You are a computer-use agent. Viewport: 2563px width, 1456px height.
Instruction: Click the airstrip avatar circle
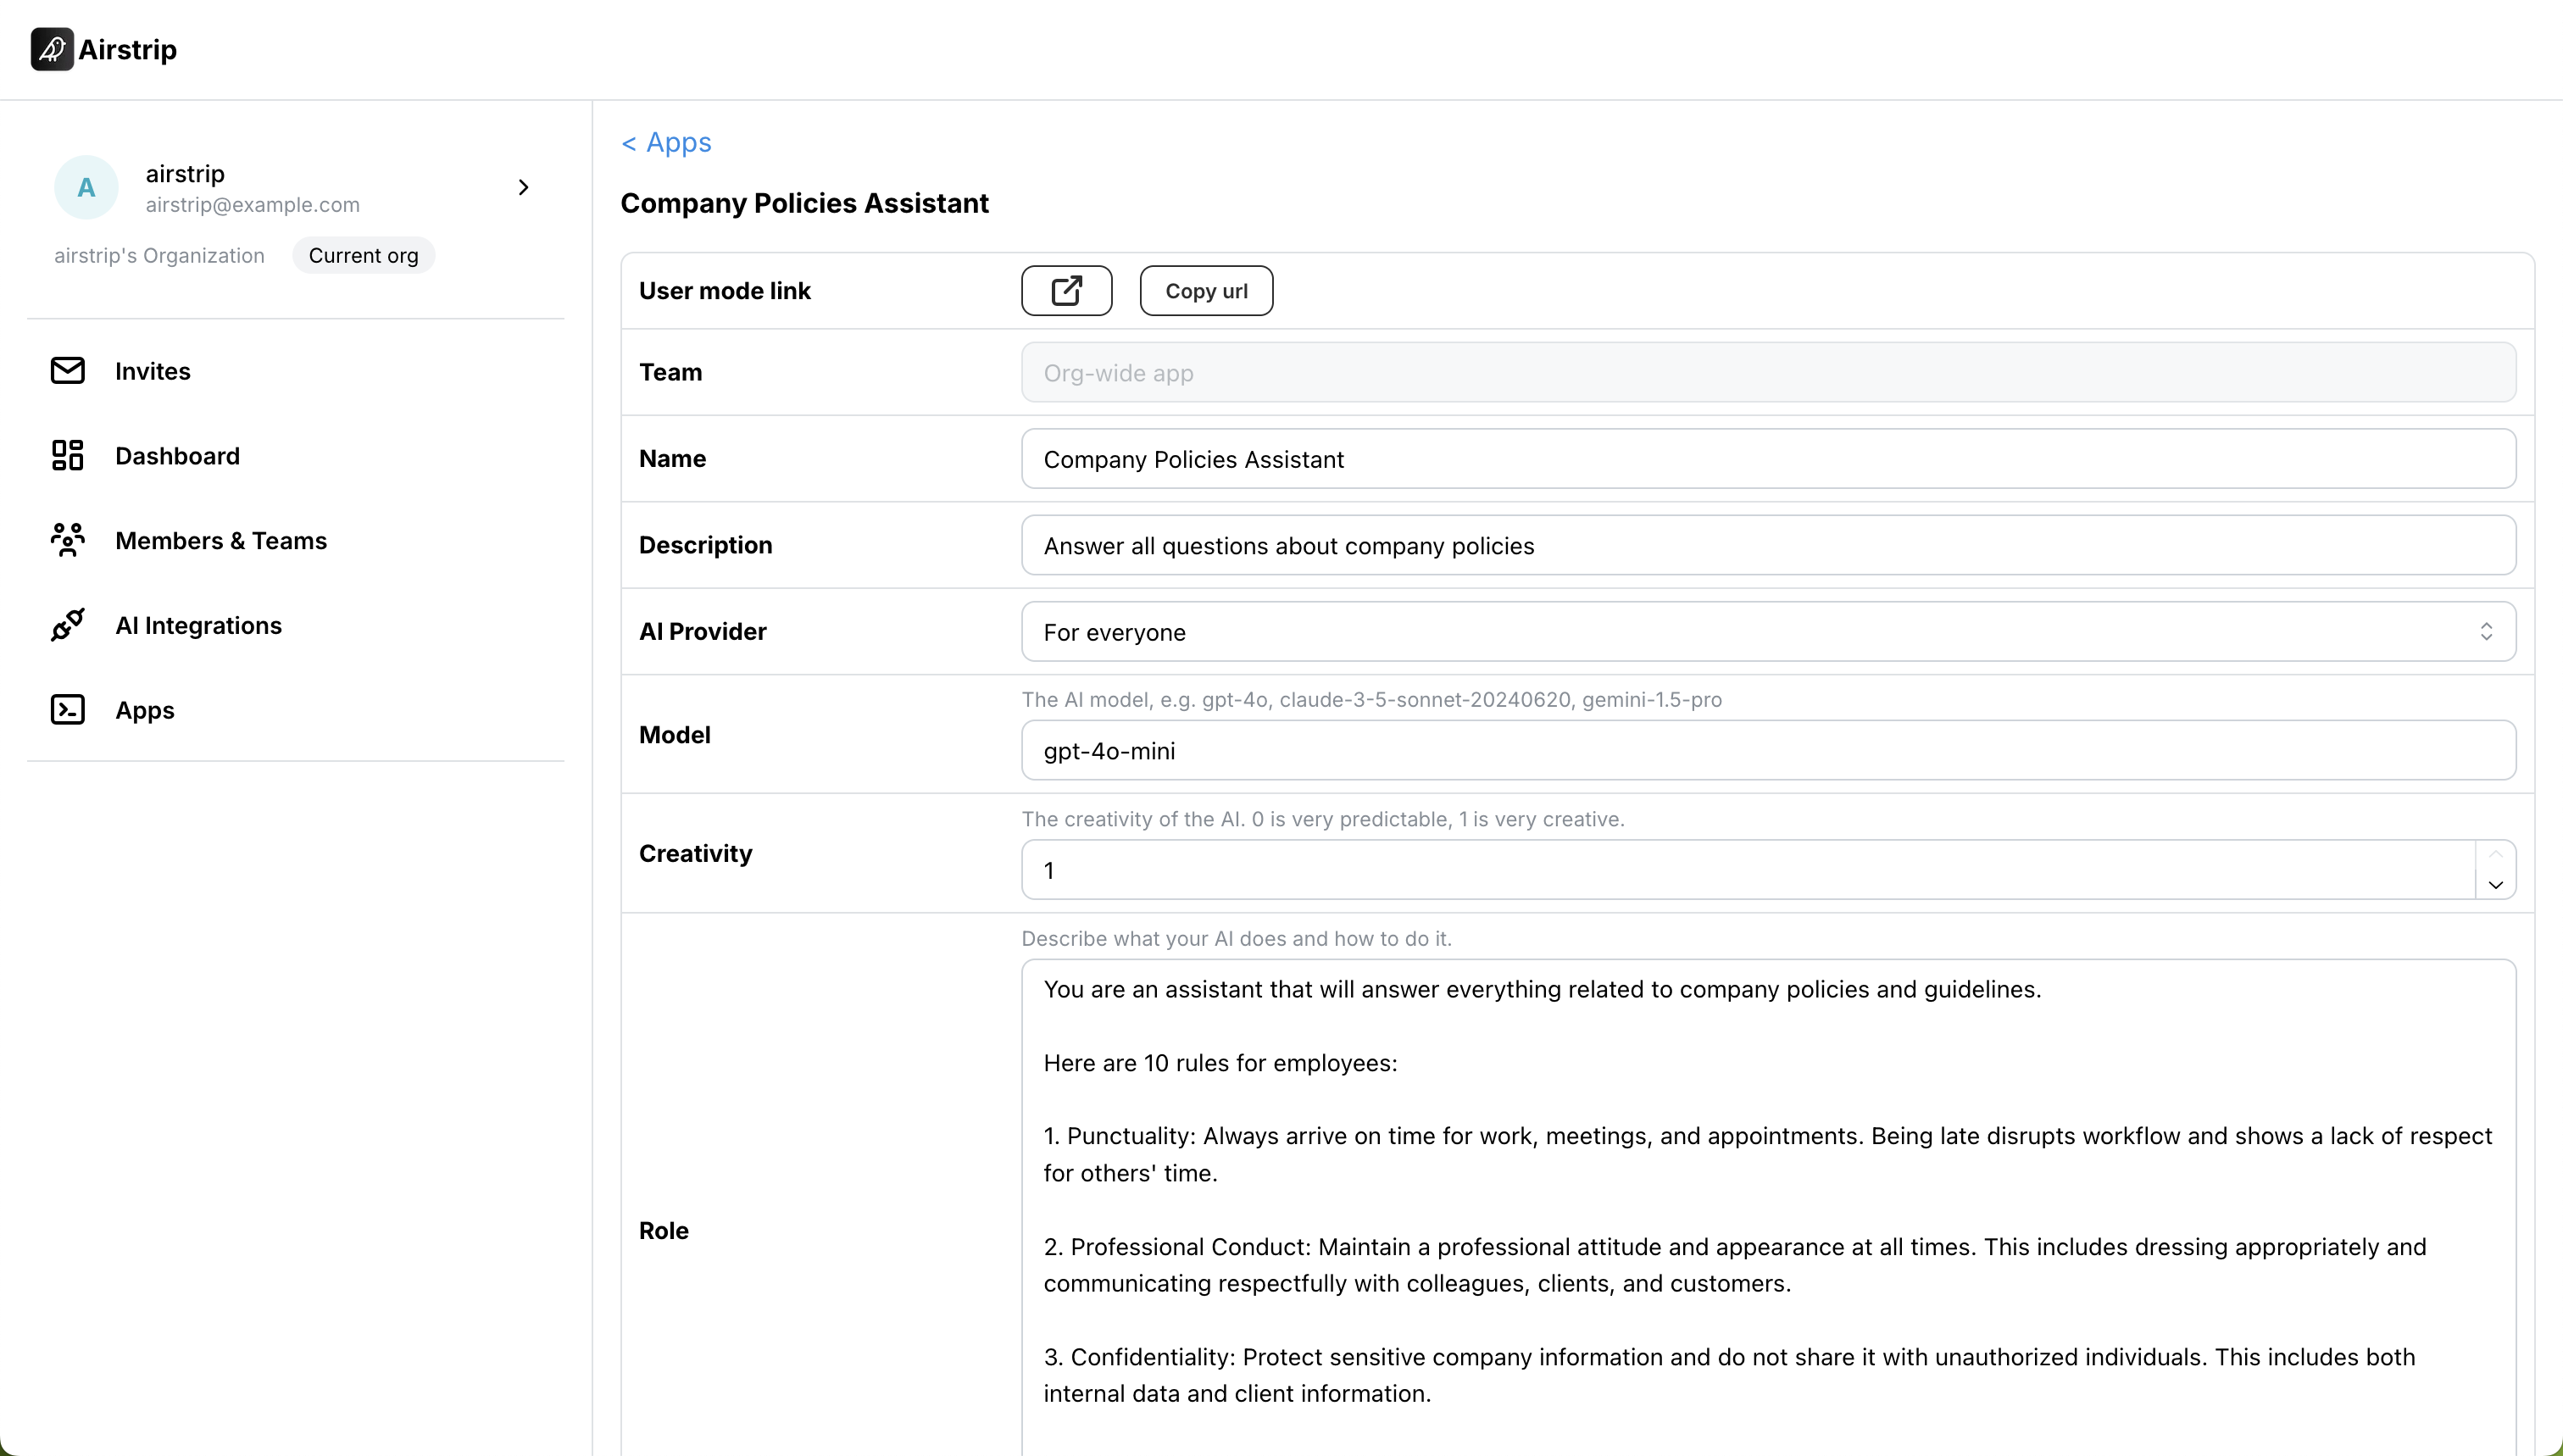pos(86,187)
